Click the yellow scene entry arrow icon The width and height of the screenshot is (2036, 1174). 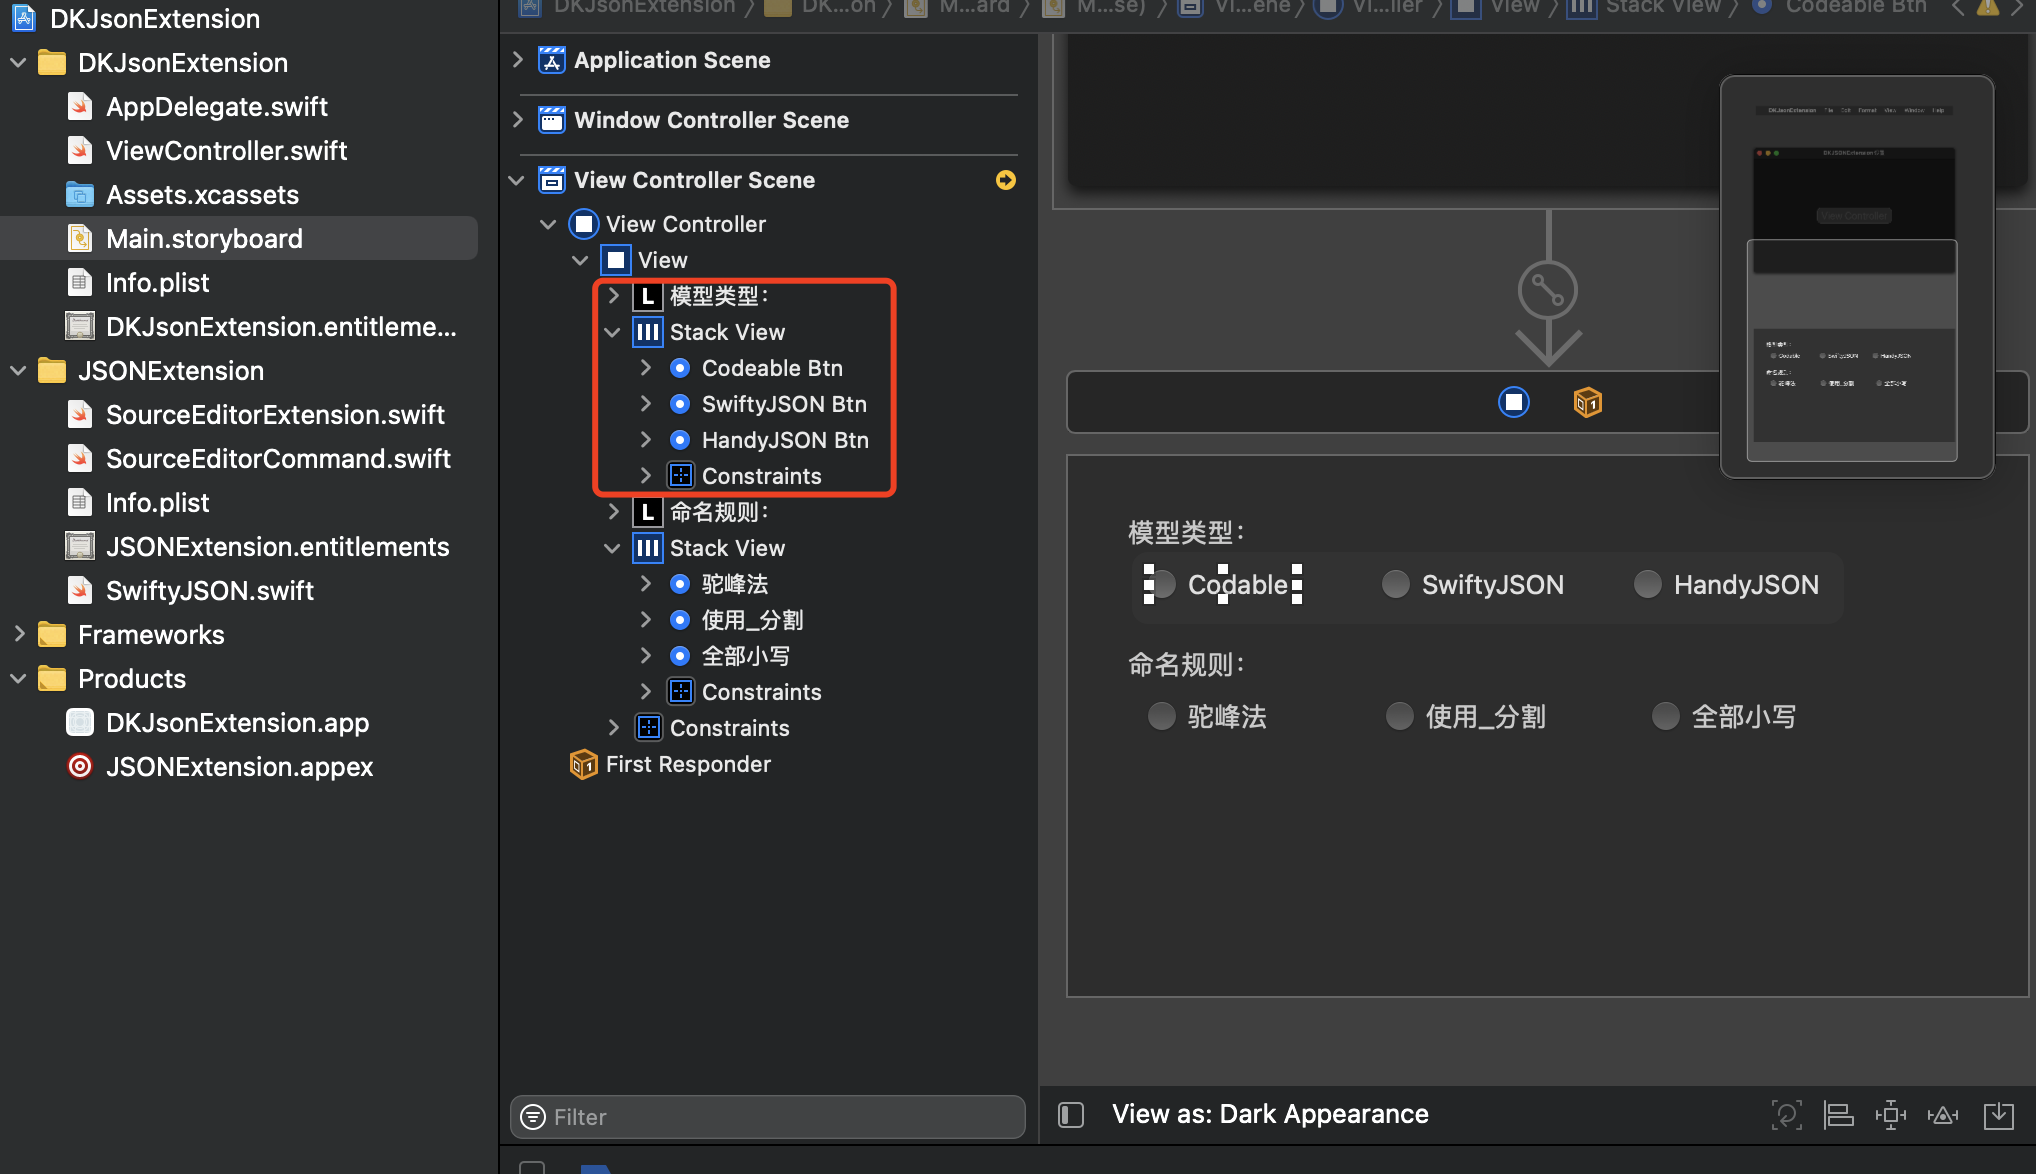point(1005,180)
